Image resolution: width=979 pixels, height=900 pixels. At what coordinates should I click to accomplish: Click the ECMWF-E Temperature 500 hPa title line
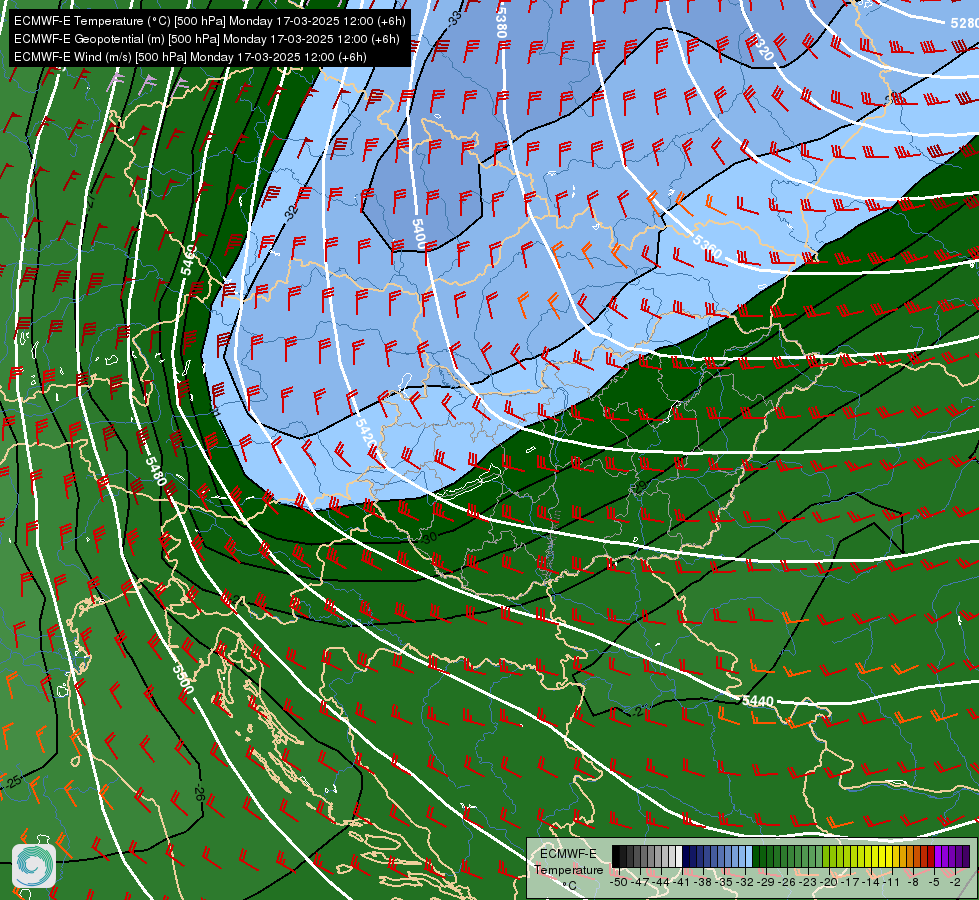pyautogui.click(x=210, y=21)
